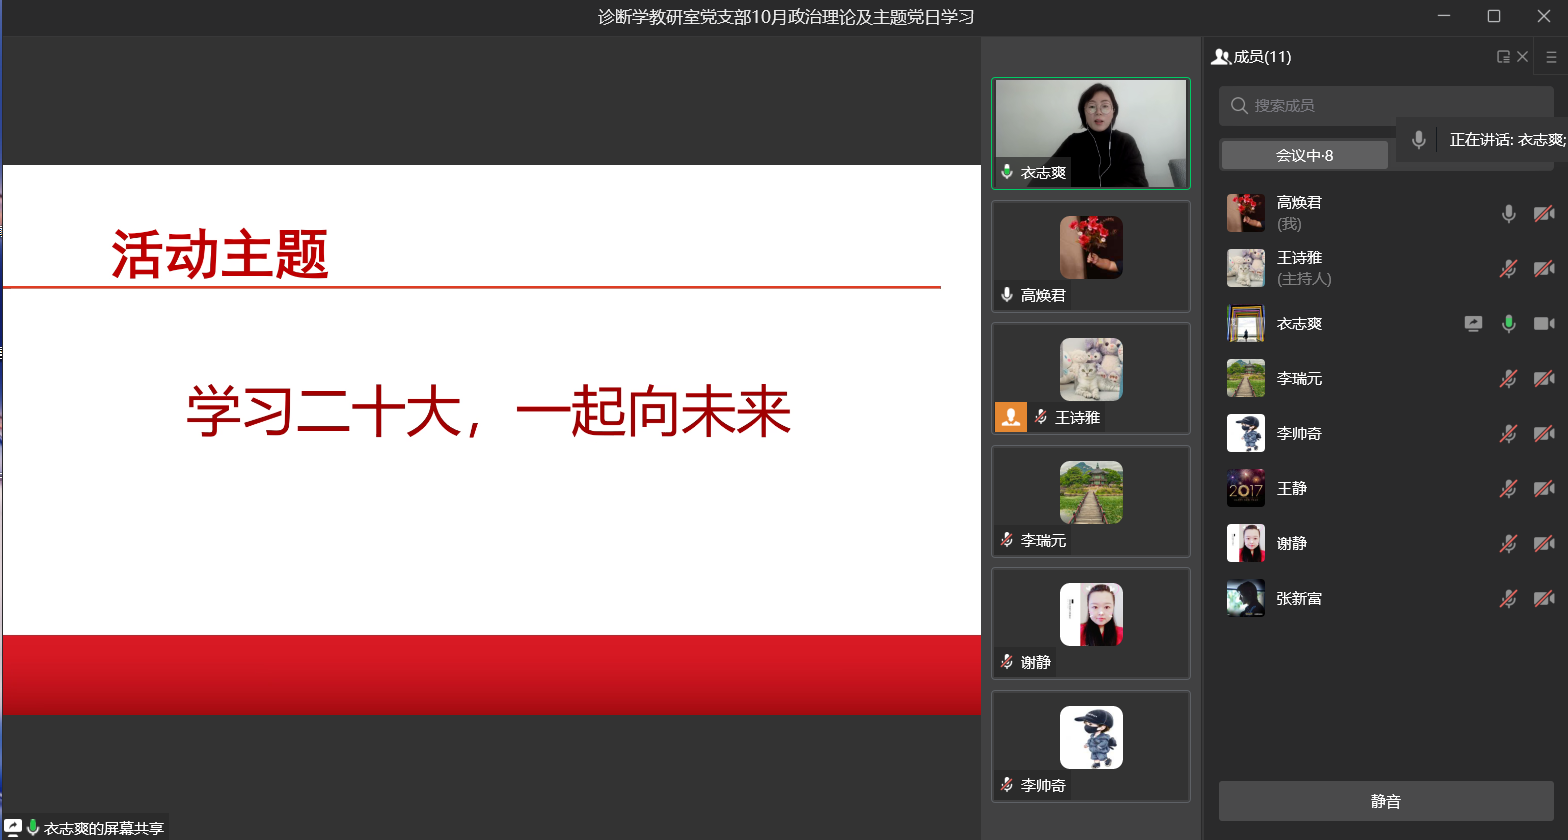
Task: Click 李瑞元 crossed-out camera icon
Action: 1544,378
